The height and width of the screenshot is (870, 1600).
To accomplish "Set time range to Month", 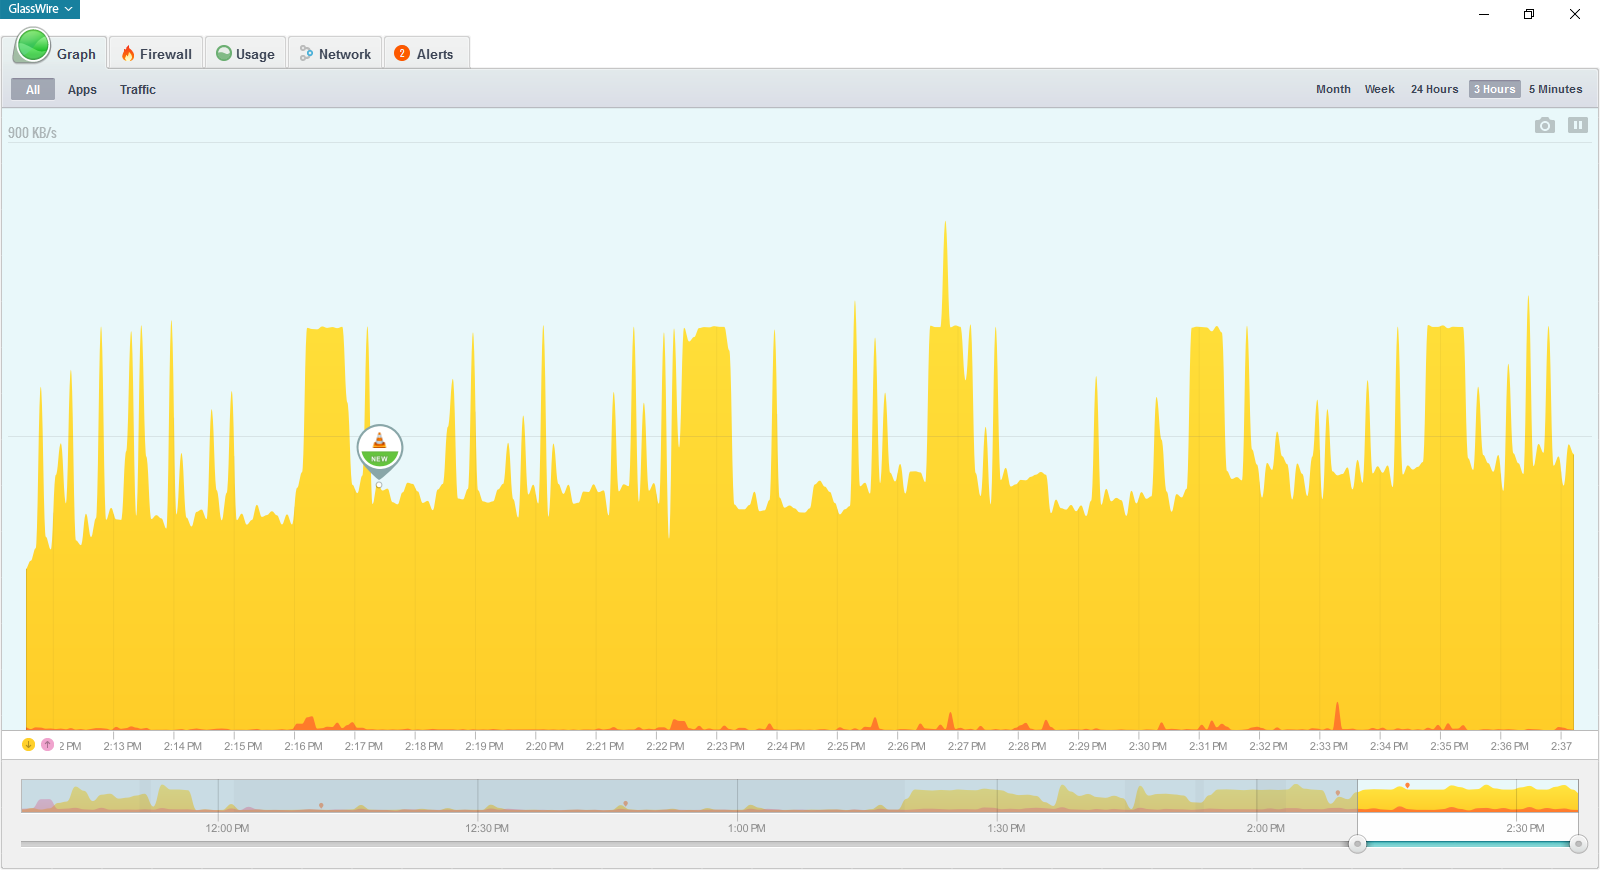I will (1333, 89).
